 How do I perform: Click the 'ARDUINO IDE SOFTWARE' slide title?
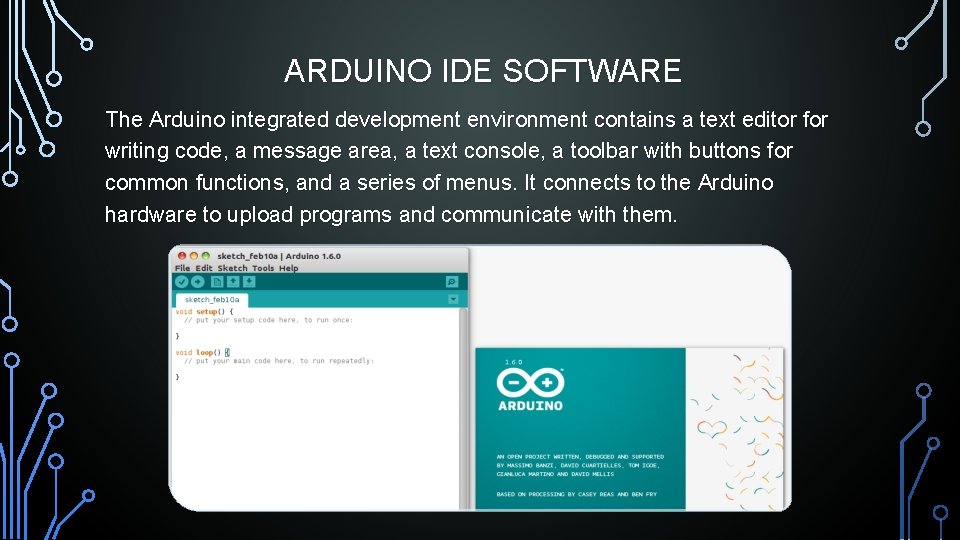point(482,70)
